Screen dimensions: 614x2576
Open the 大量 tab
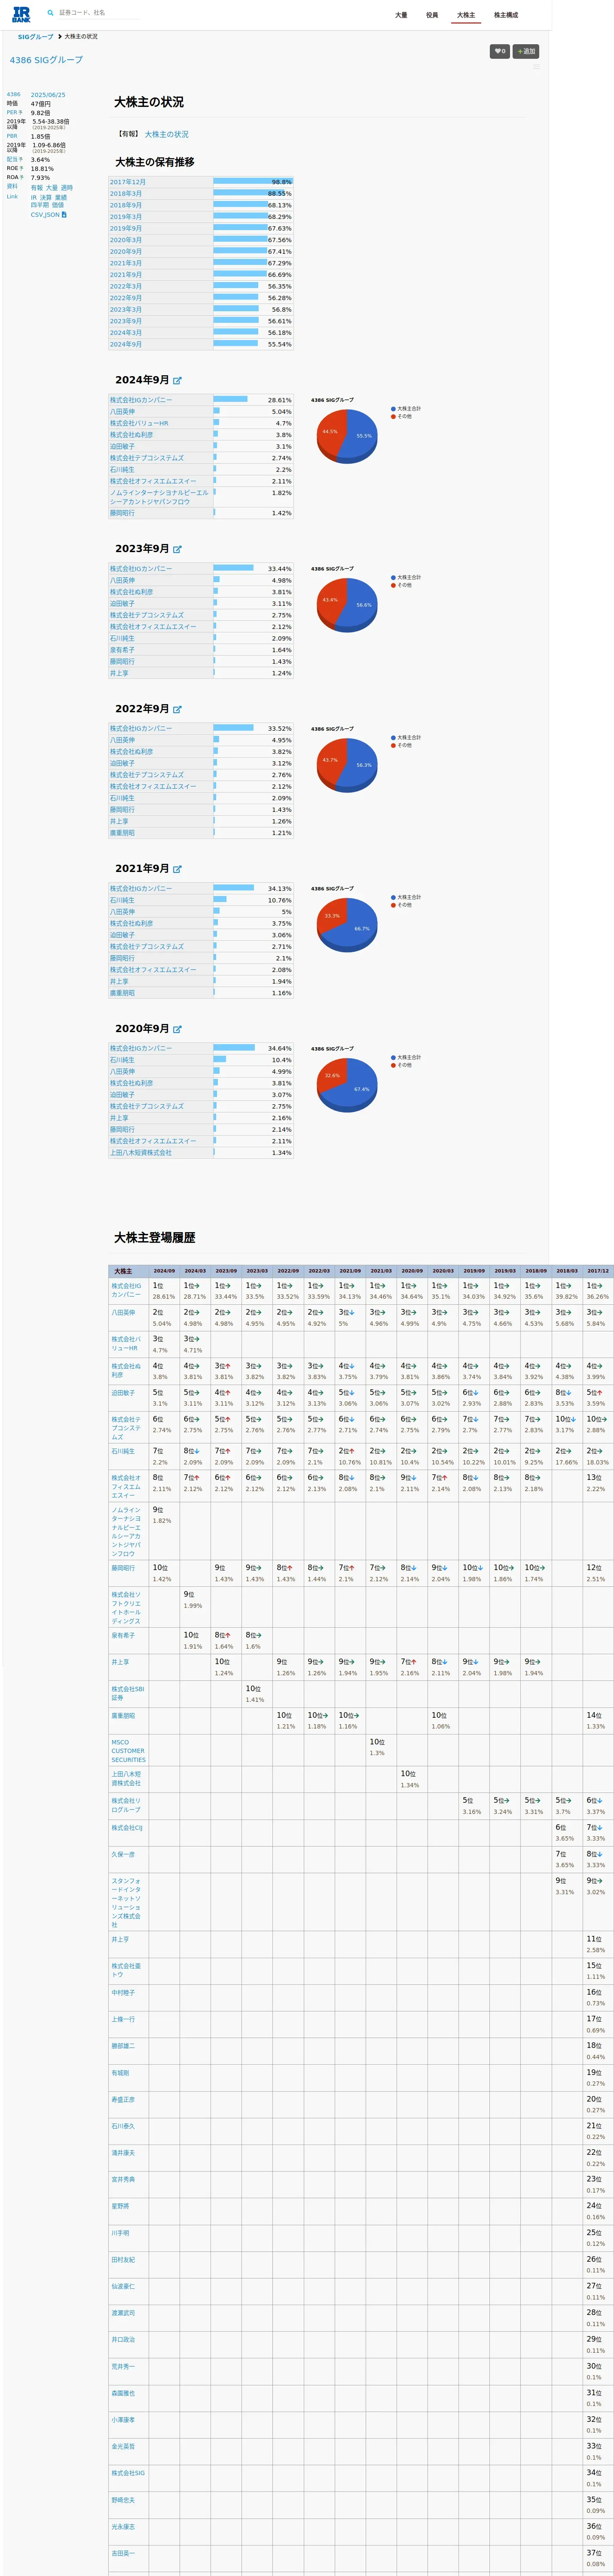click(x=401, y=15)
